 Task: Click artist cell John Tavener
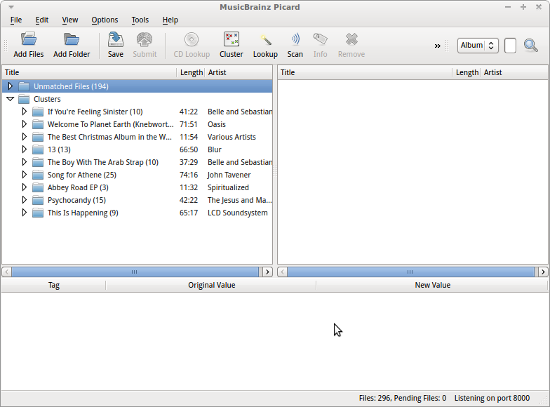point(229,175)
